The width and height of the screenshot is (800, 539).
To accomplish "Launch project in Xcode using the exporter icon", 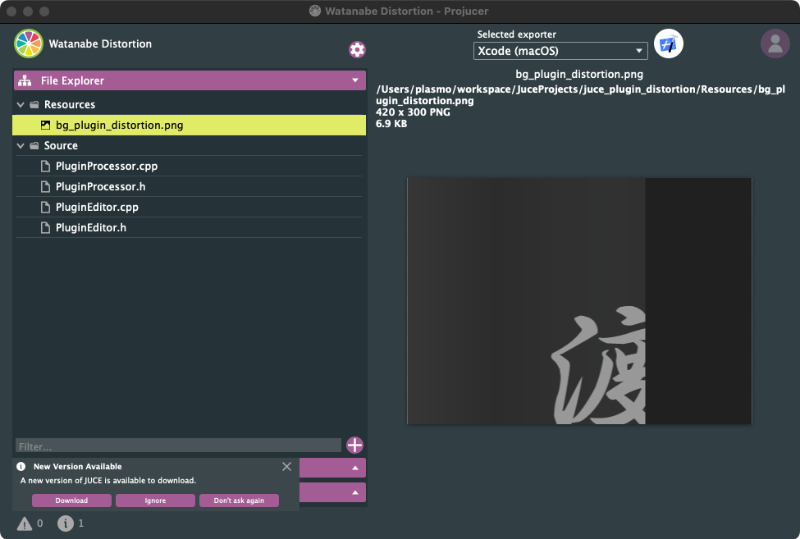I will pos(668,45).
